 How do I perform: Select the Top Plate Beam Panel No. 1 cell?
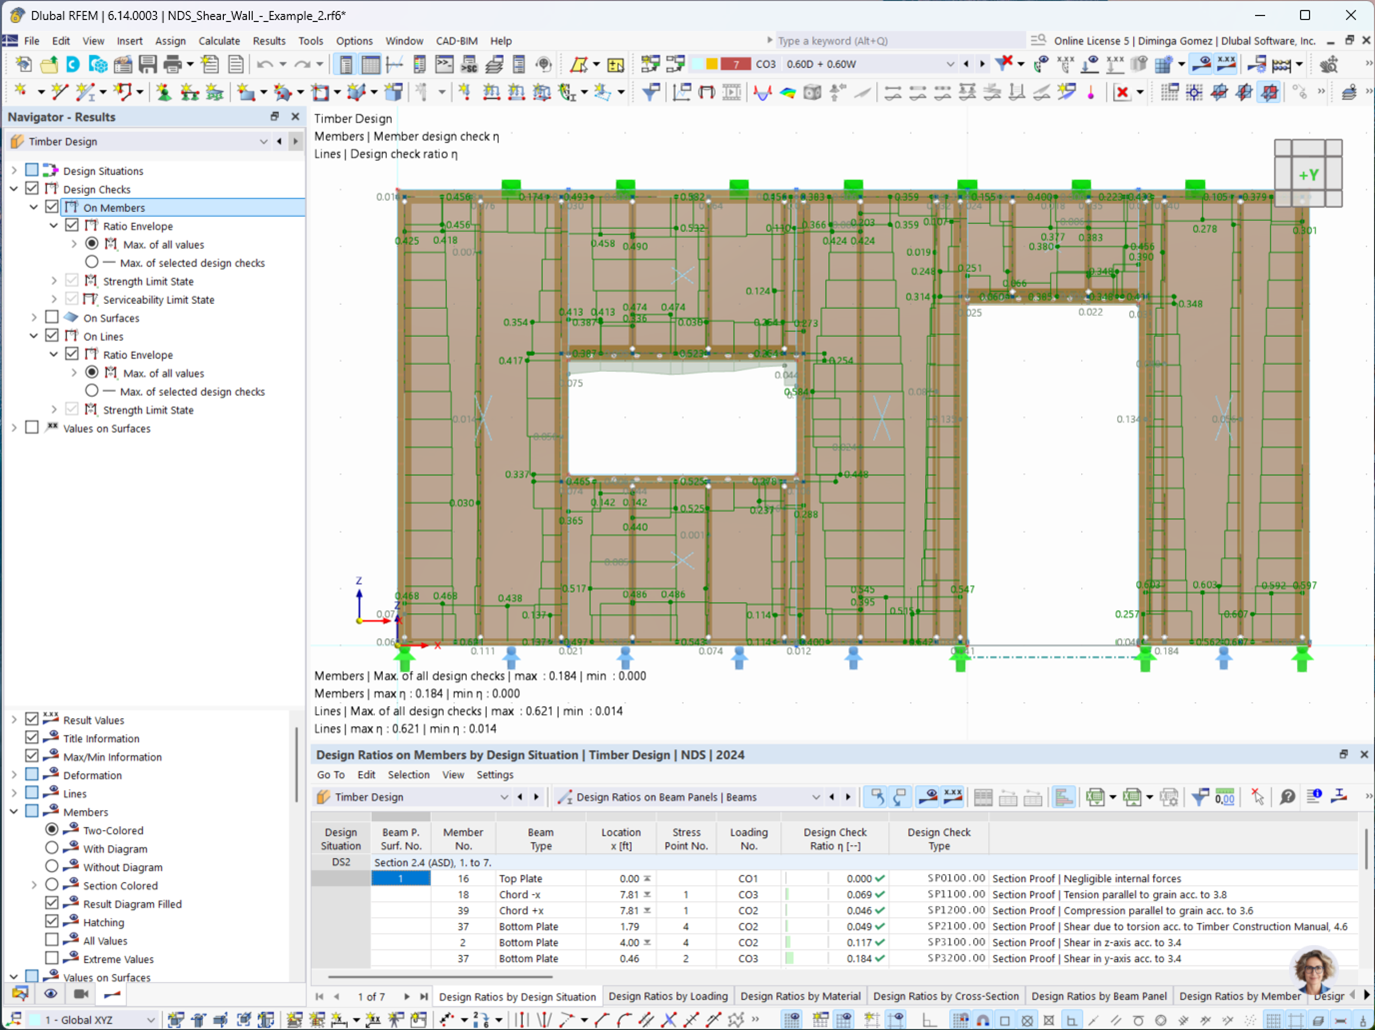click(401, 879)
